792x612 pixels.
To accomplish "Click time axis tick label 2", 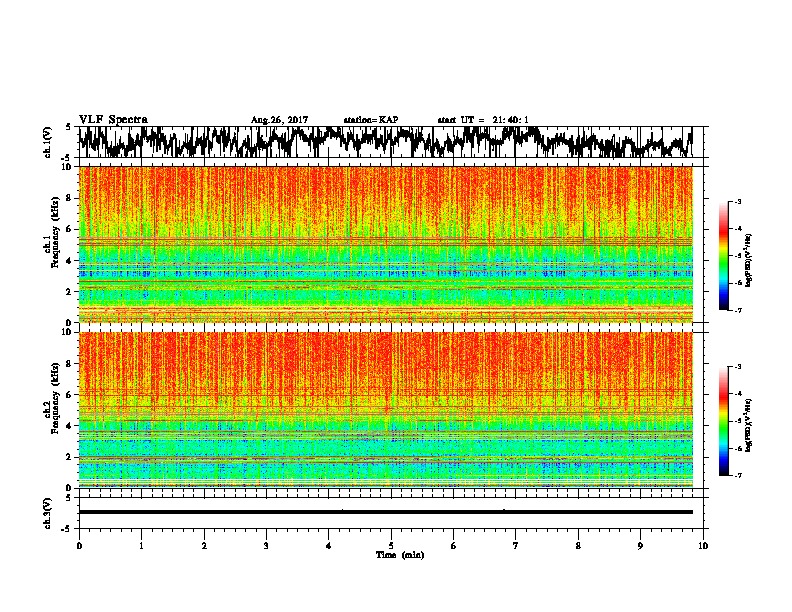I will pos(204,546).
